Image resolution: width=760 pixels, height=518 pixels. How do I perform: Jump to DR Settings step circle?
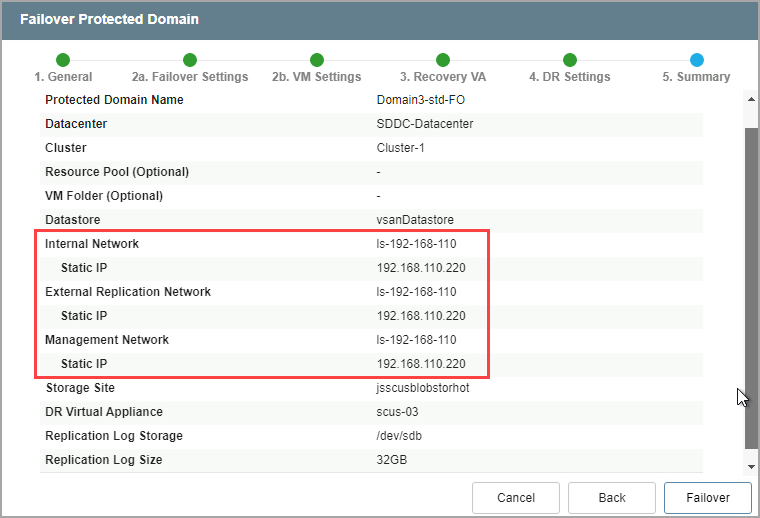tap(570, 60)
